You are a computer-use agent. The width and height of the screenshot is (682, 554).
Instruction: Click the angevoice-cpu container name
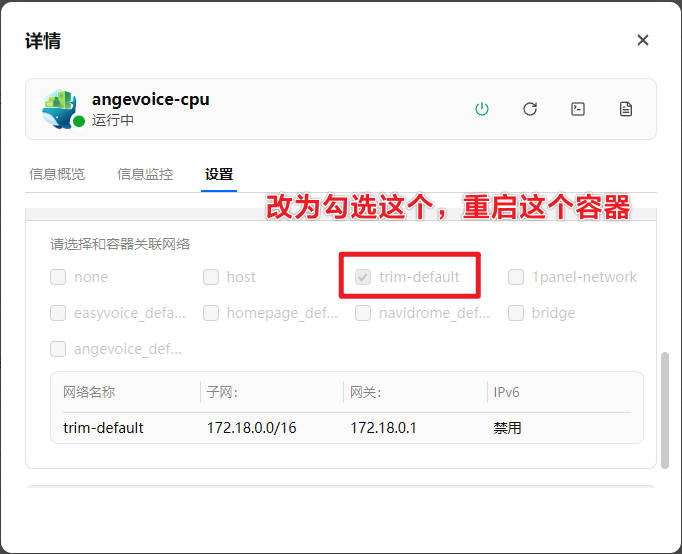[150, 100]
